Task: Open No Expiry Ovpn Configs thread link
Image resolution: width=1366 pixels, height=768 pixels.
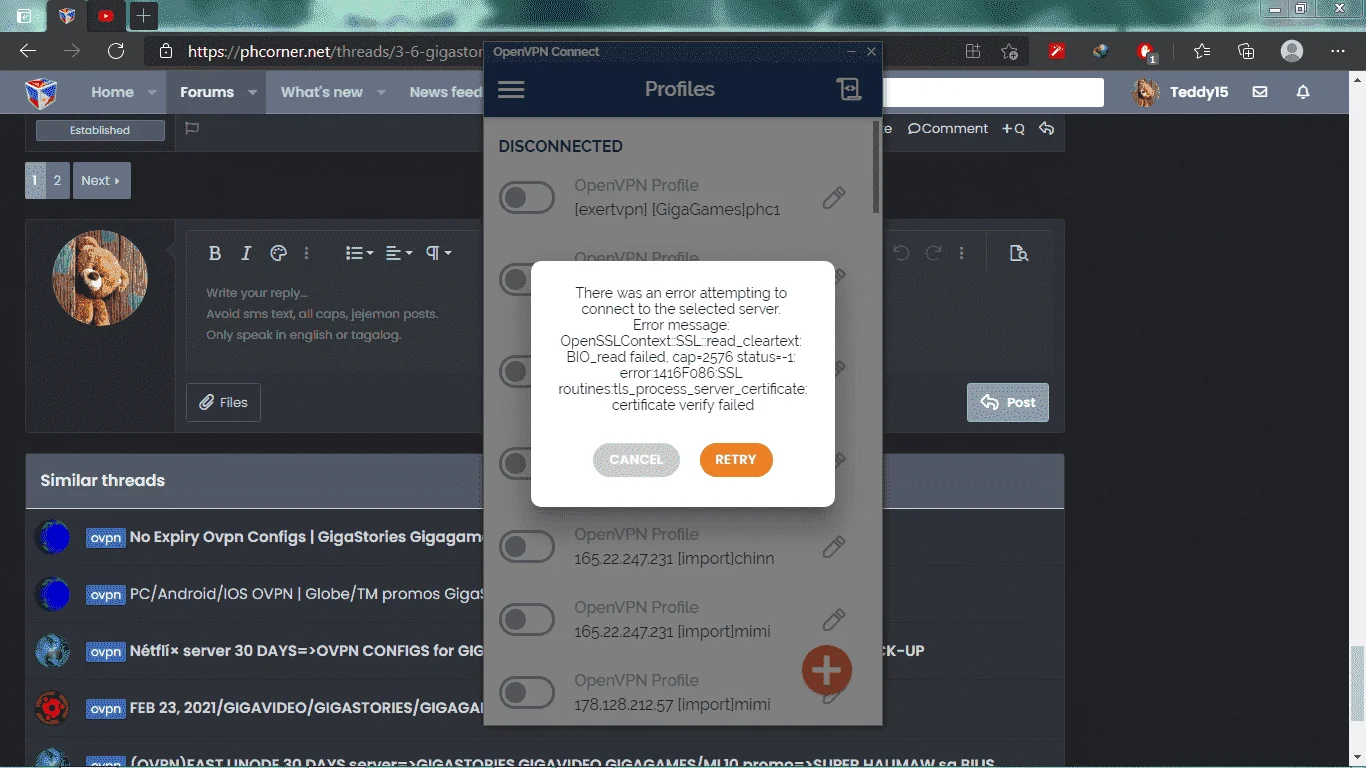Action: [307, 537]
